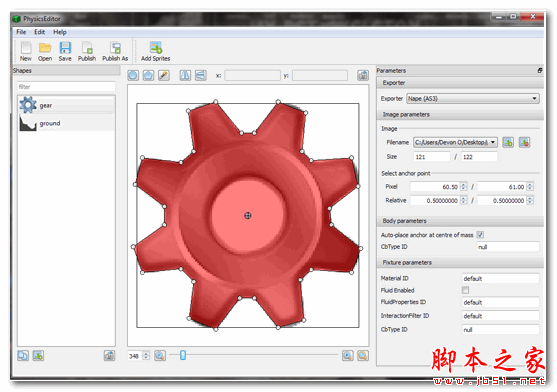The image size is (557, 392).
Task: Click the Shapes panel title
Action: click(x=22, y=70)
